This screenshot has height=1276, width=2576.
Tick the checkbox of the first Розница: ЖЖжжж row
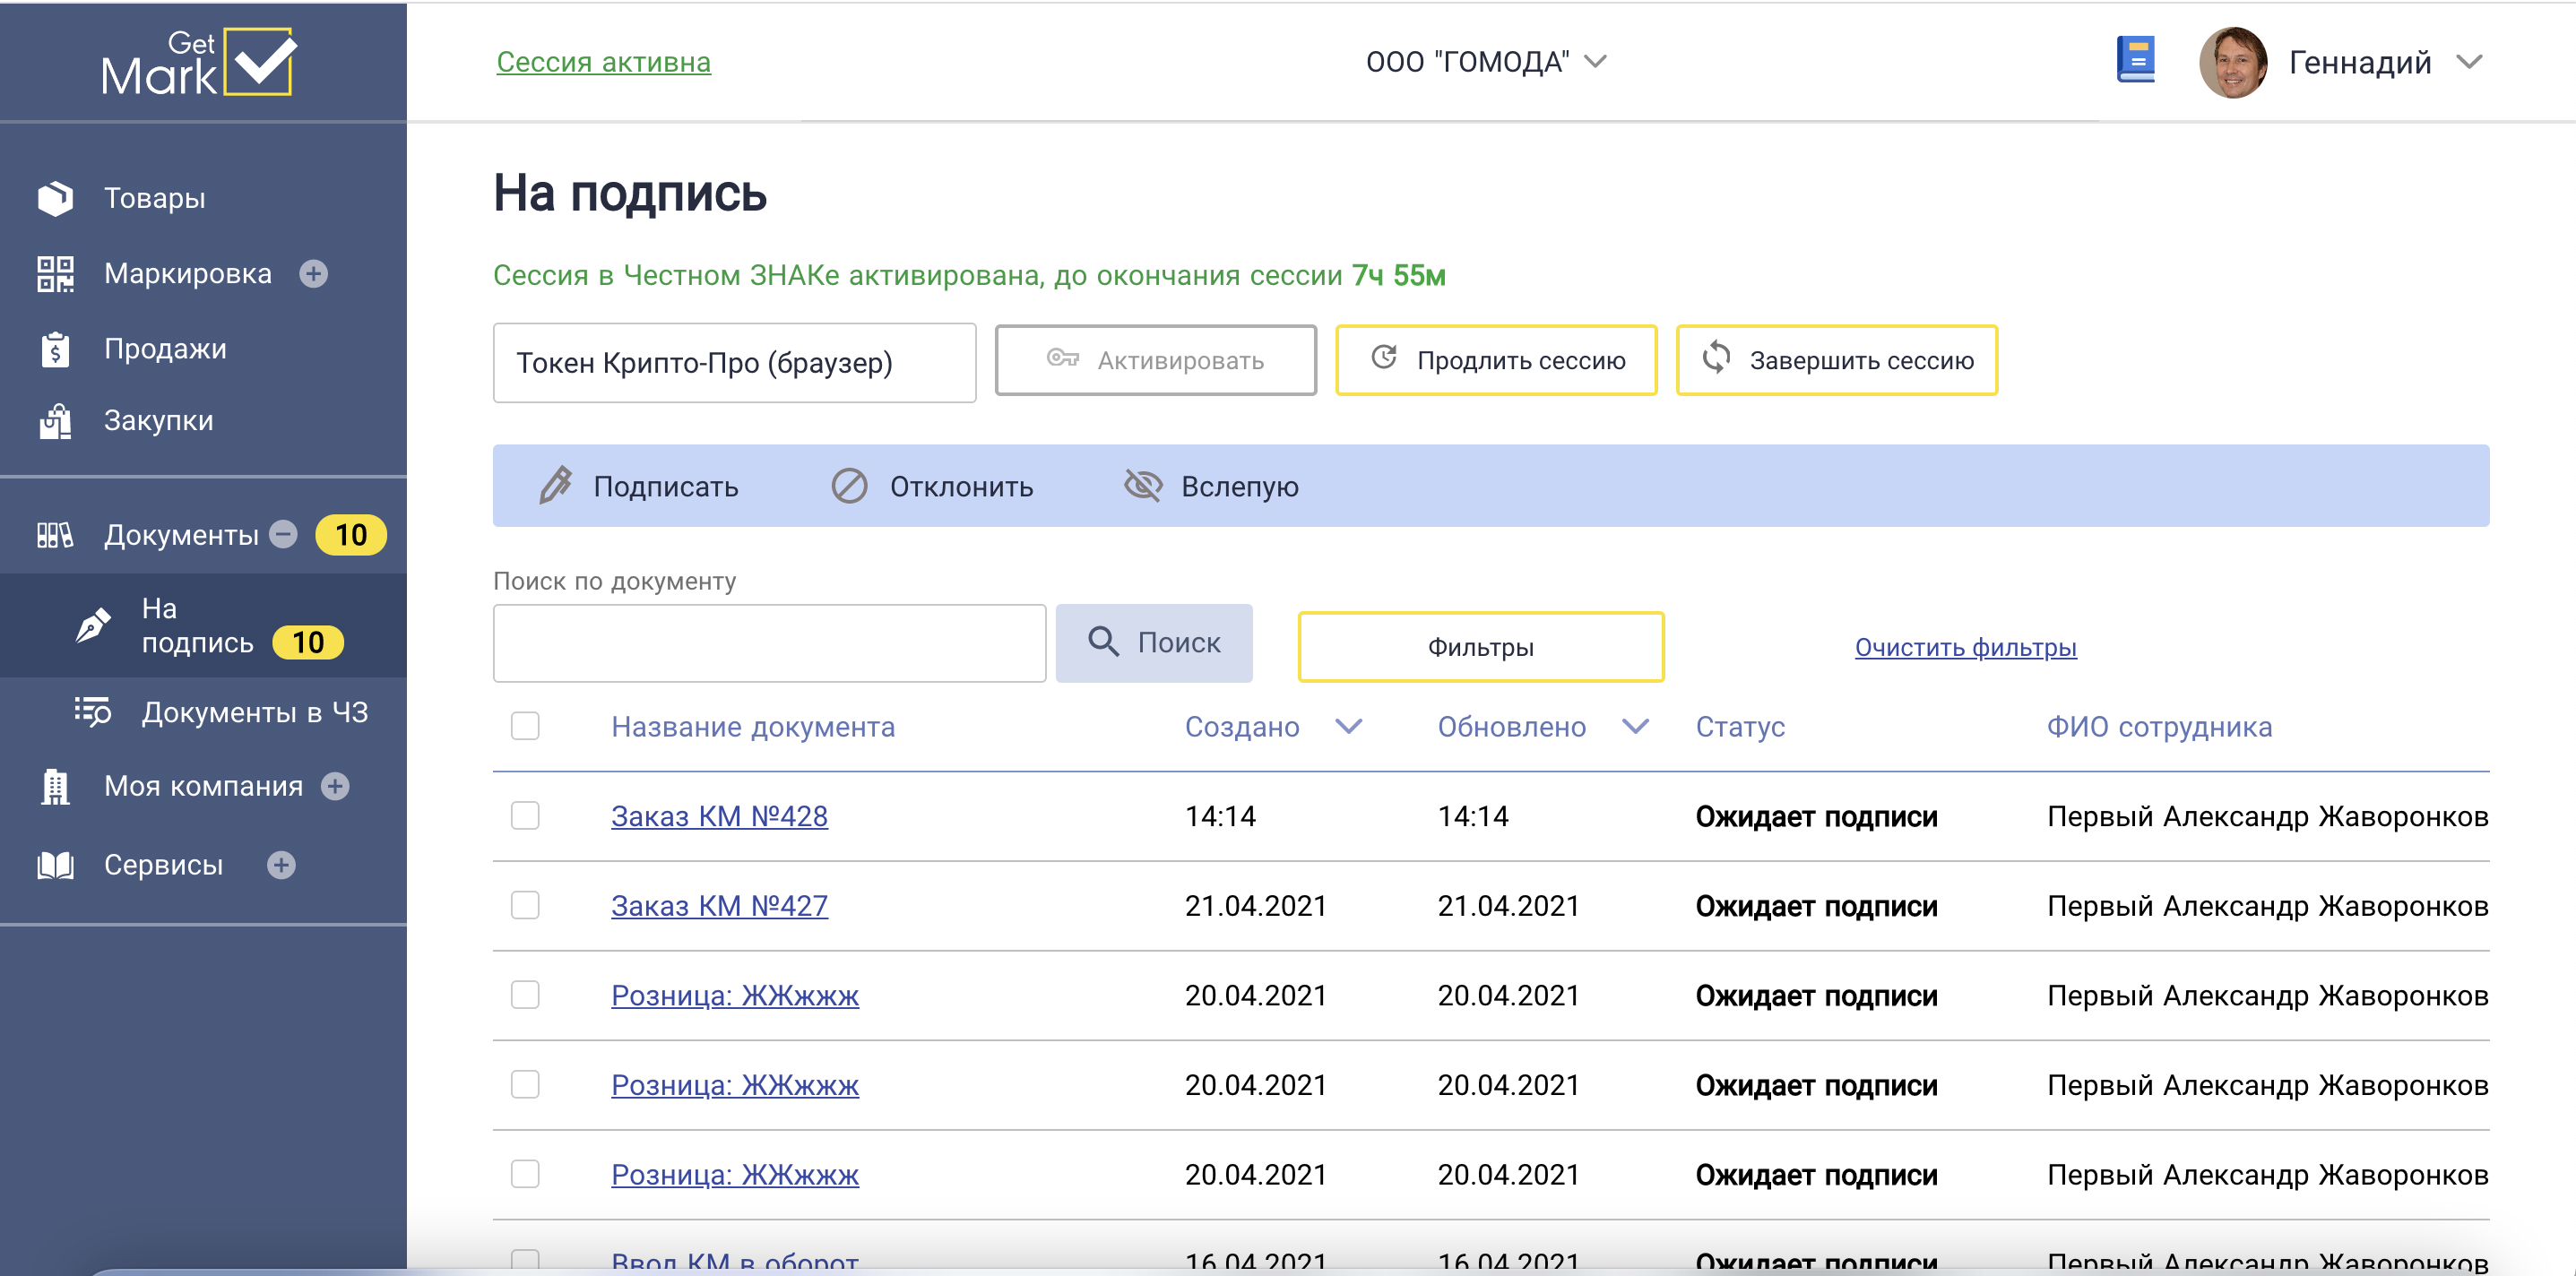point(525,995)
